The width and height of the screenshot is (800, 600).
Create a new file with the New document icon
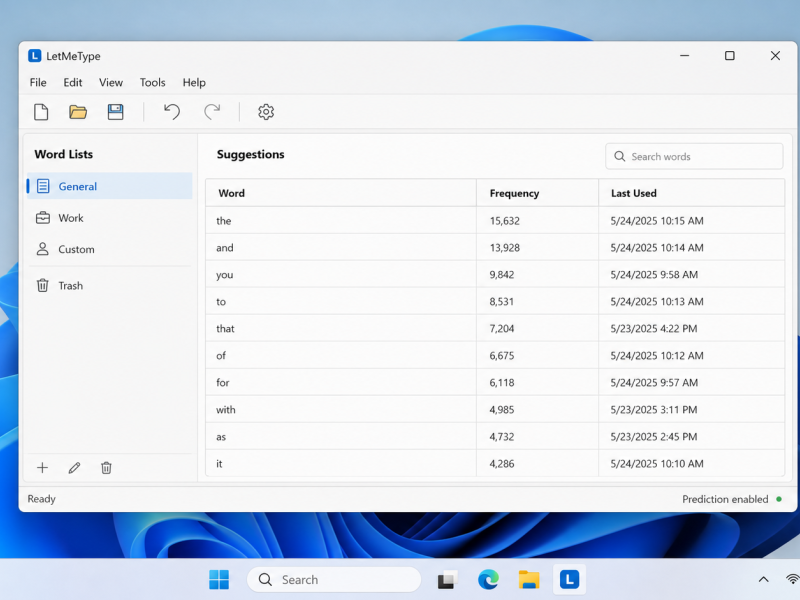(x=41, y=112)
